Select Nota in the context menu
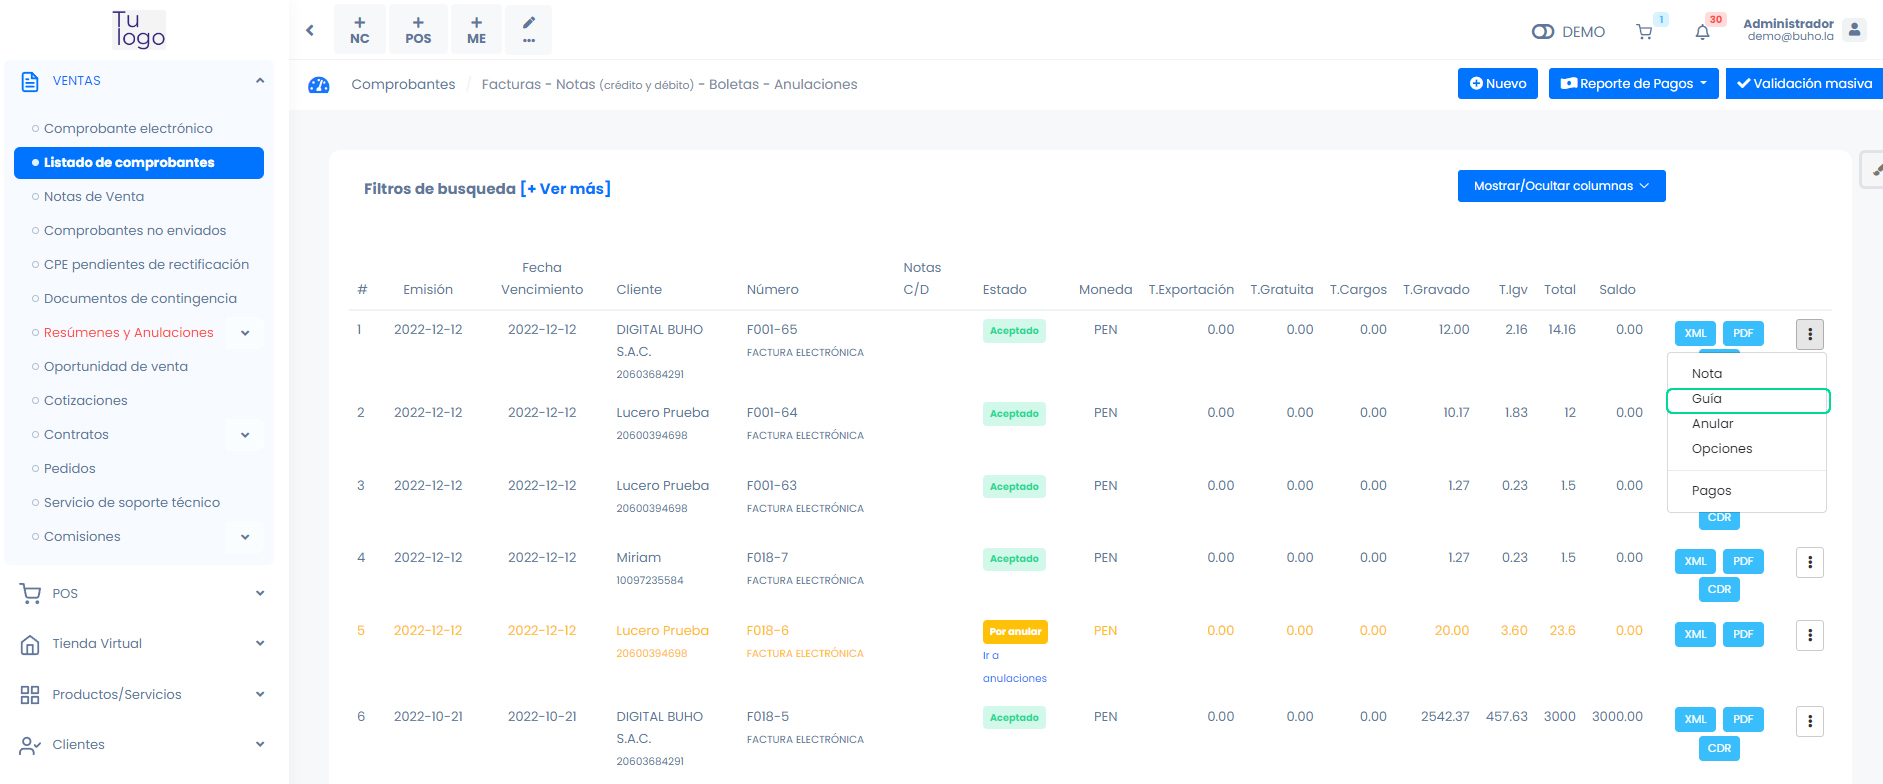 point(1747,373)
